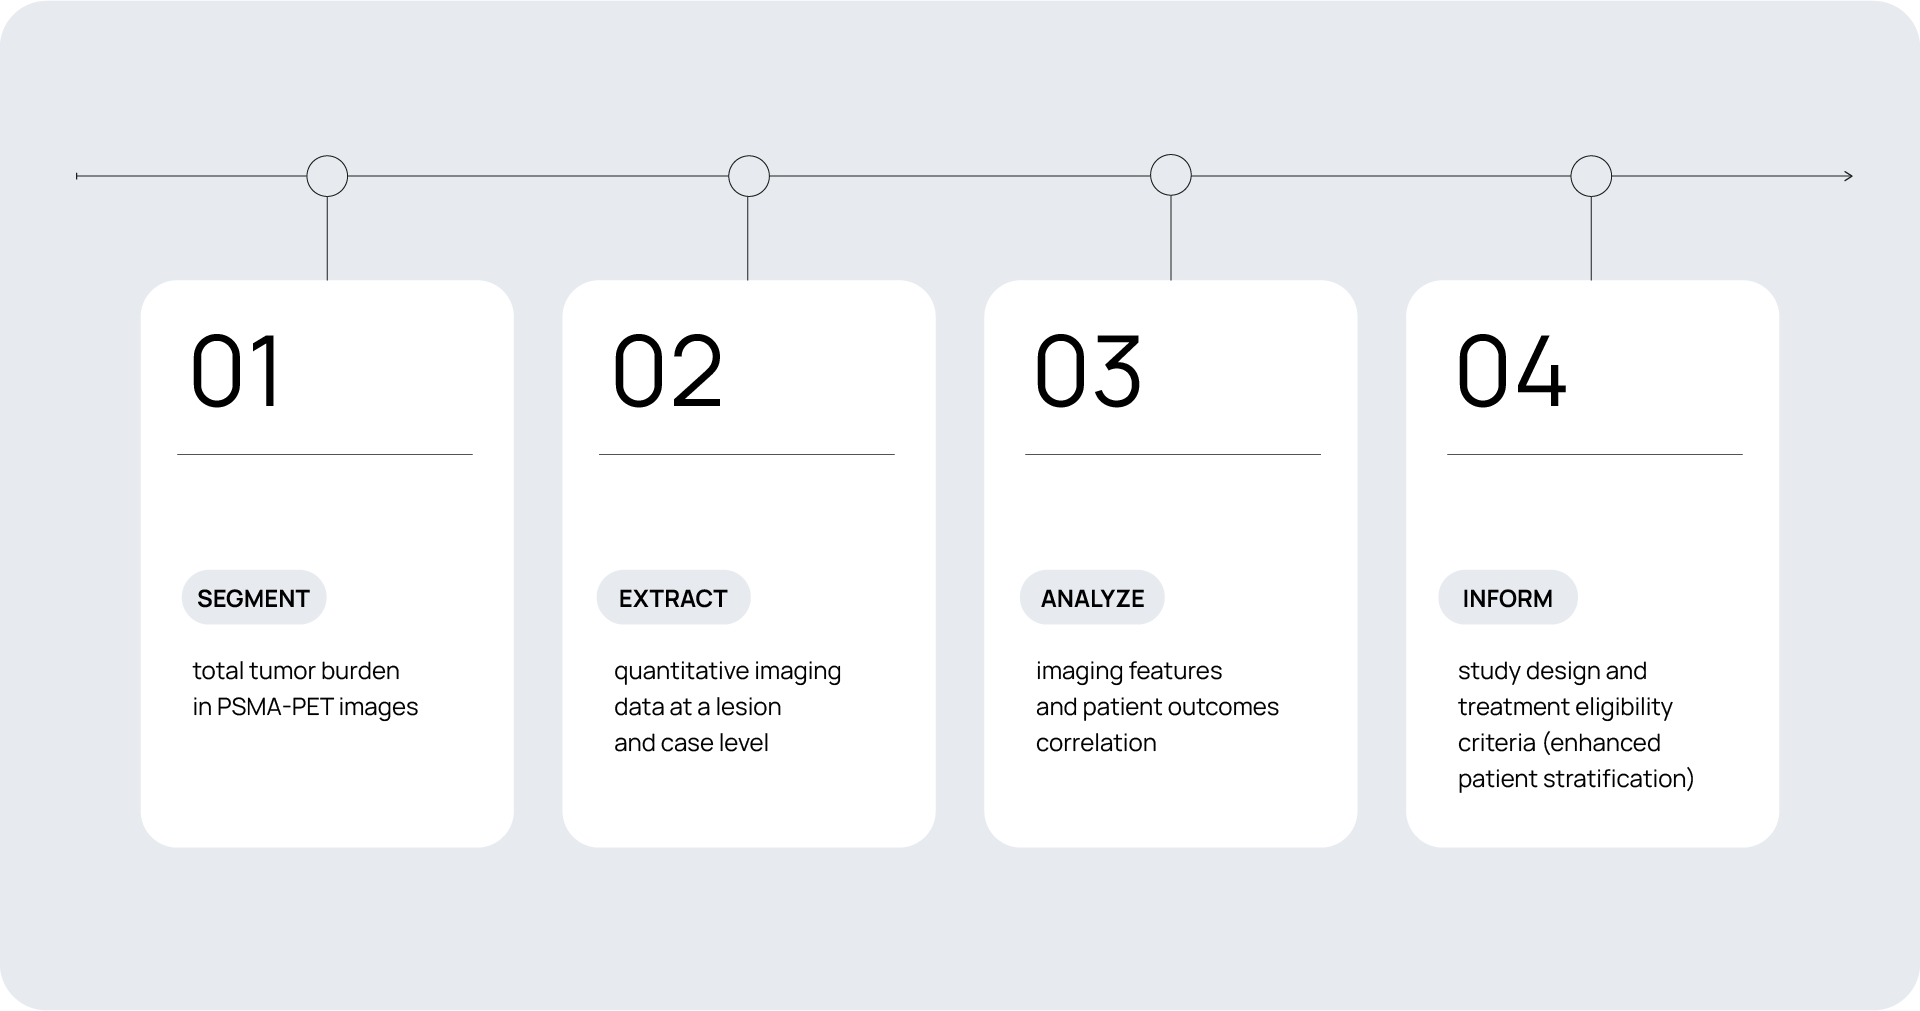Image resolution: width=1920 pixels, height=1011 pixels.
Task: Click the first timeline circle marker
Action: pyautogui.click(x=327, y=176)
